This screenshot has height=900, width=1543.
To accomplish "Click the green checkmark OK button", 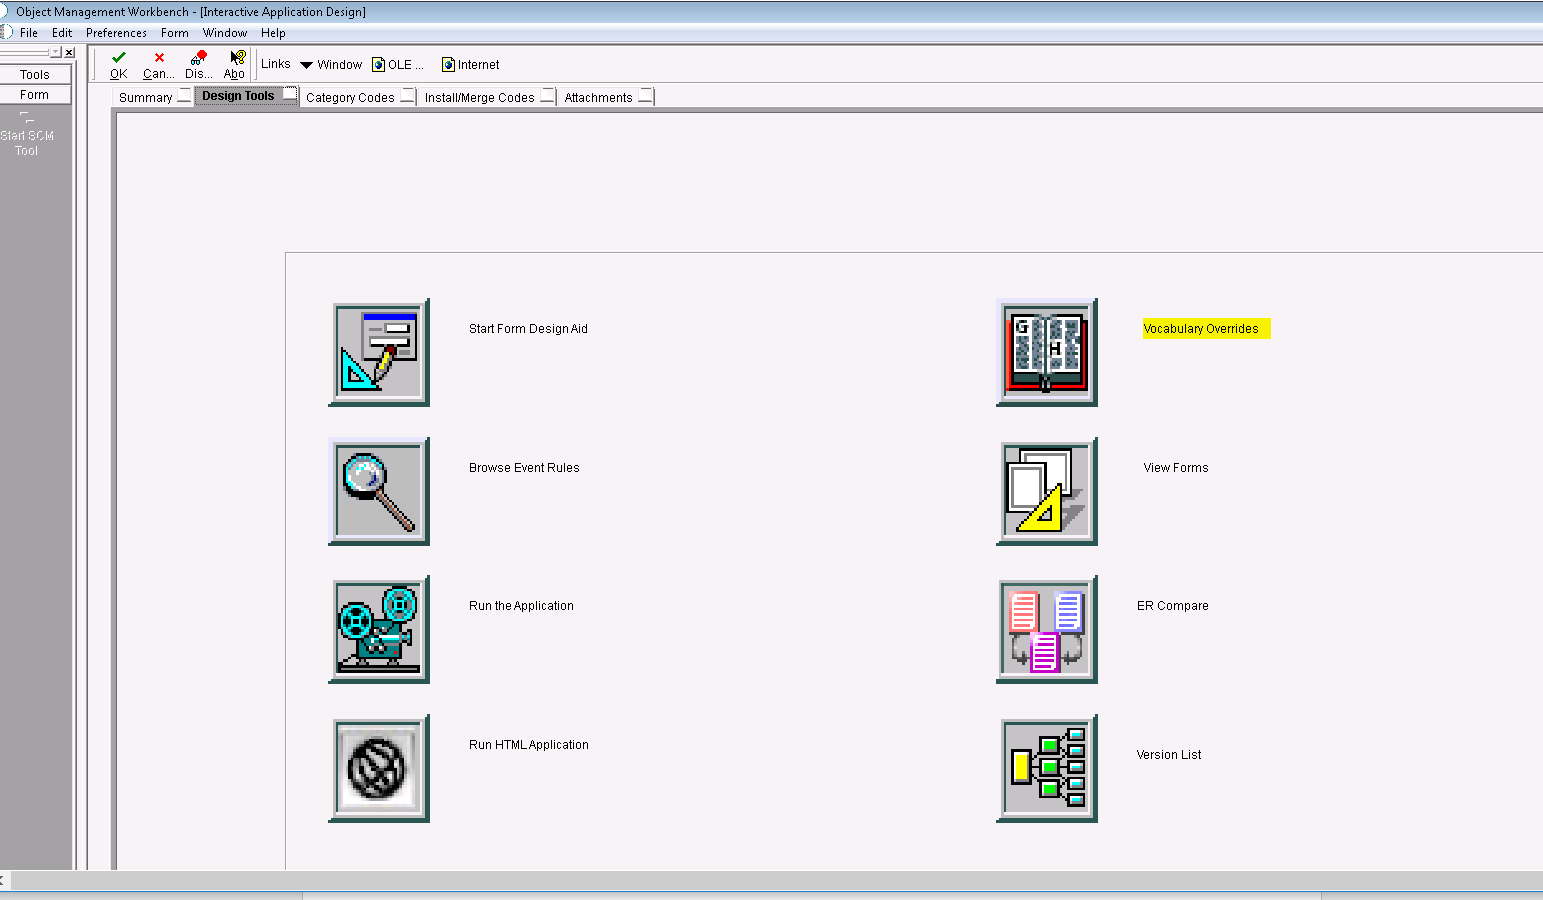I will (x=119, y=65).
